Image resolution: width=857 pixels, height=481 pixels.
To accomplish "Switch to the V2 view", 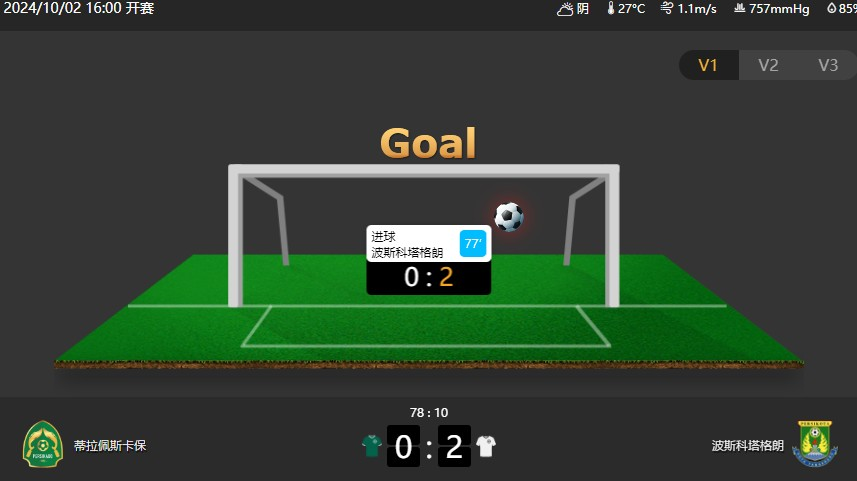I will [x=768, y=65].
